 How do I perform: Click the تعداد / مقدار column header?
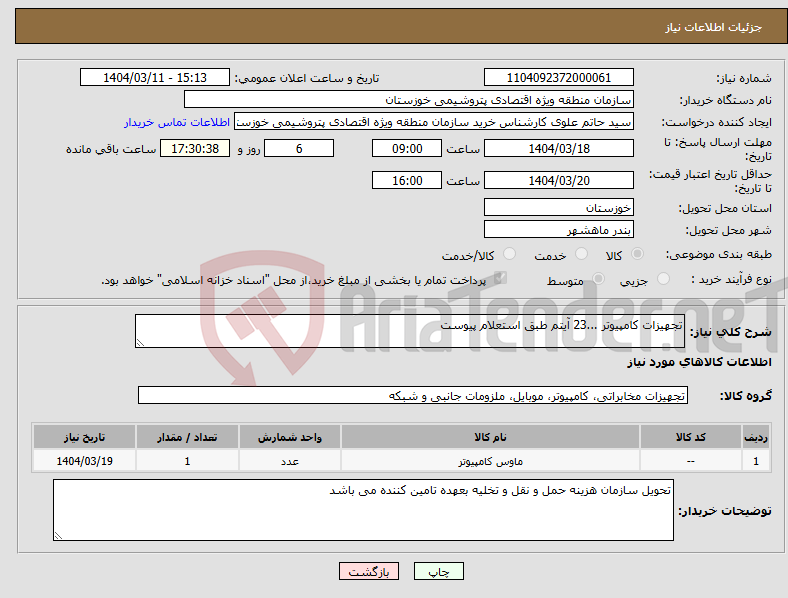point(187,437)
